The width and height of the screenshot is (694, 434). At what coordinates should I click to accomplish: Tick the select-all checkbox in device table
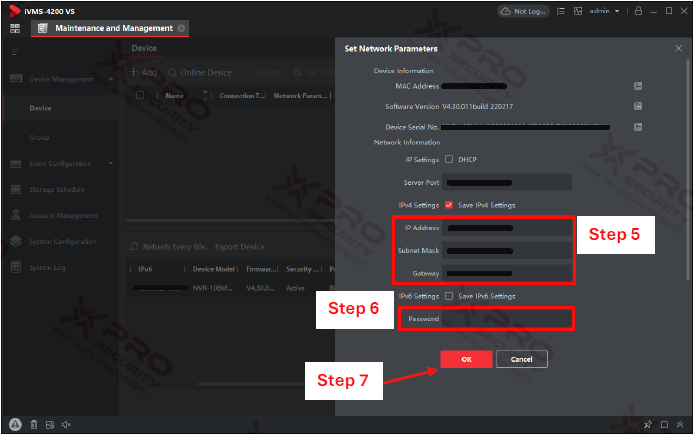140,95
